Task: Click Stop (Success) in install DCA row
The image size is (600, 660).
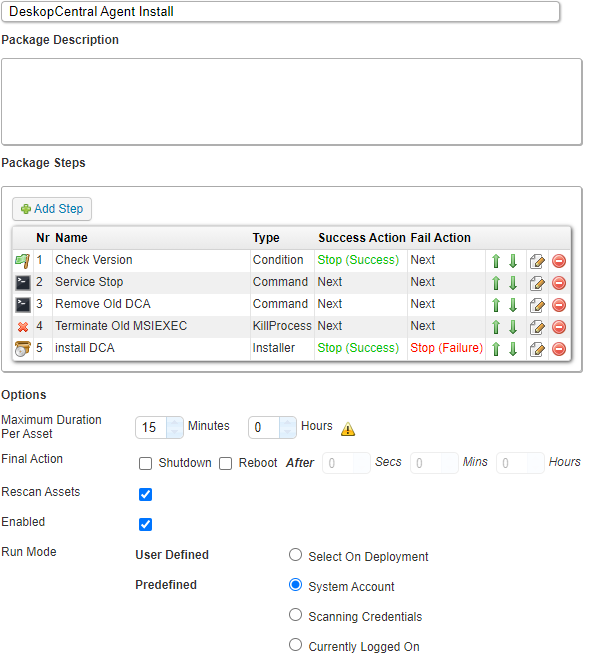Action: click(358, 348)
